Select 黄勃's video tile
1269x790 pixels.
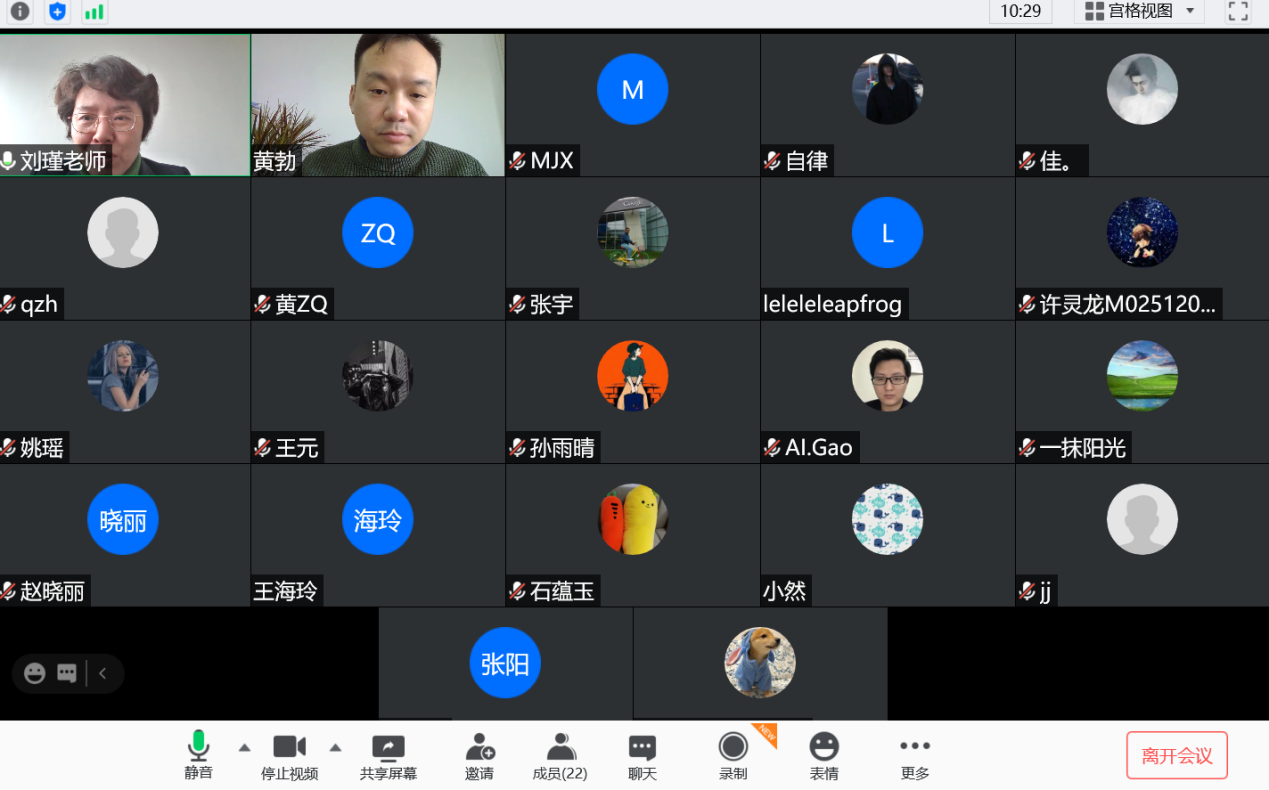click(x=378, y=105)
